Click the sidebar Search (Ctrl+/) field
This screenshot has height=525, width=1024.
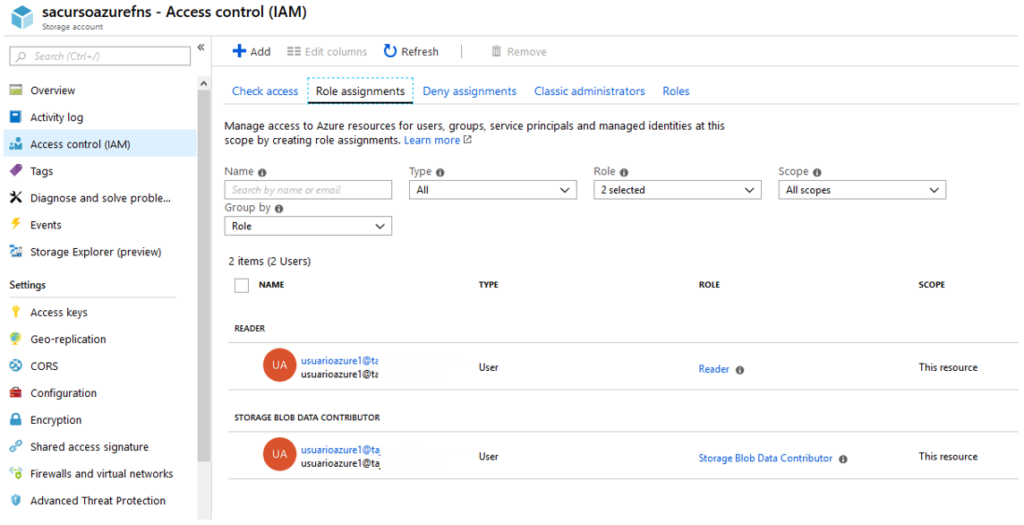point(100,56)
